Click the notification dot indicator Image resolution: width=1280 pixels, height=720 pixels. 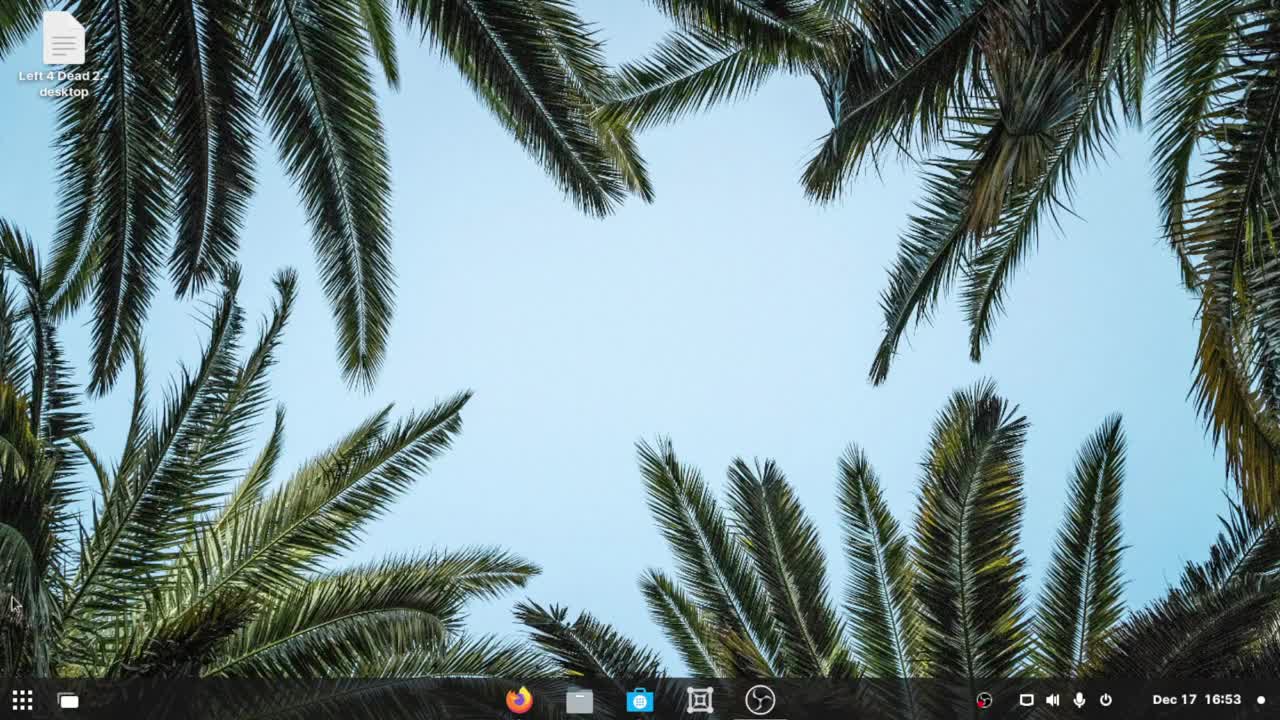point(1261,700)
